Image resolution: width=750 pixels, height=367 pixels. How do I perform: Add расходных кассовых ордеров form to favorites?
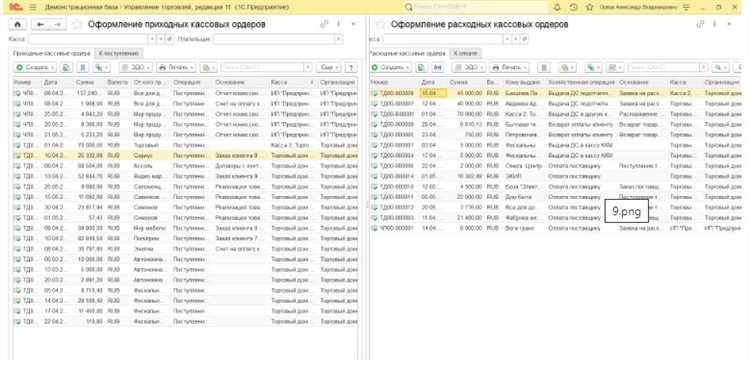[380, 24]
